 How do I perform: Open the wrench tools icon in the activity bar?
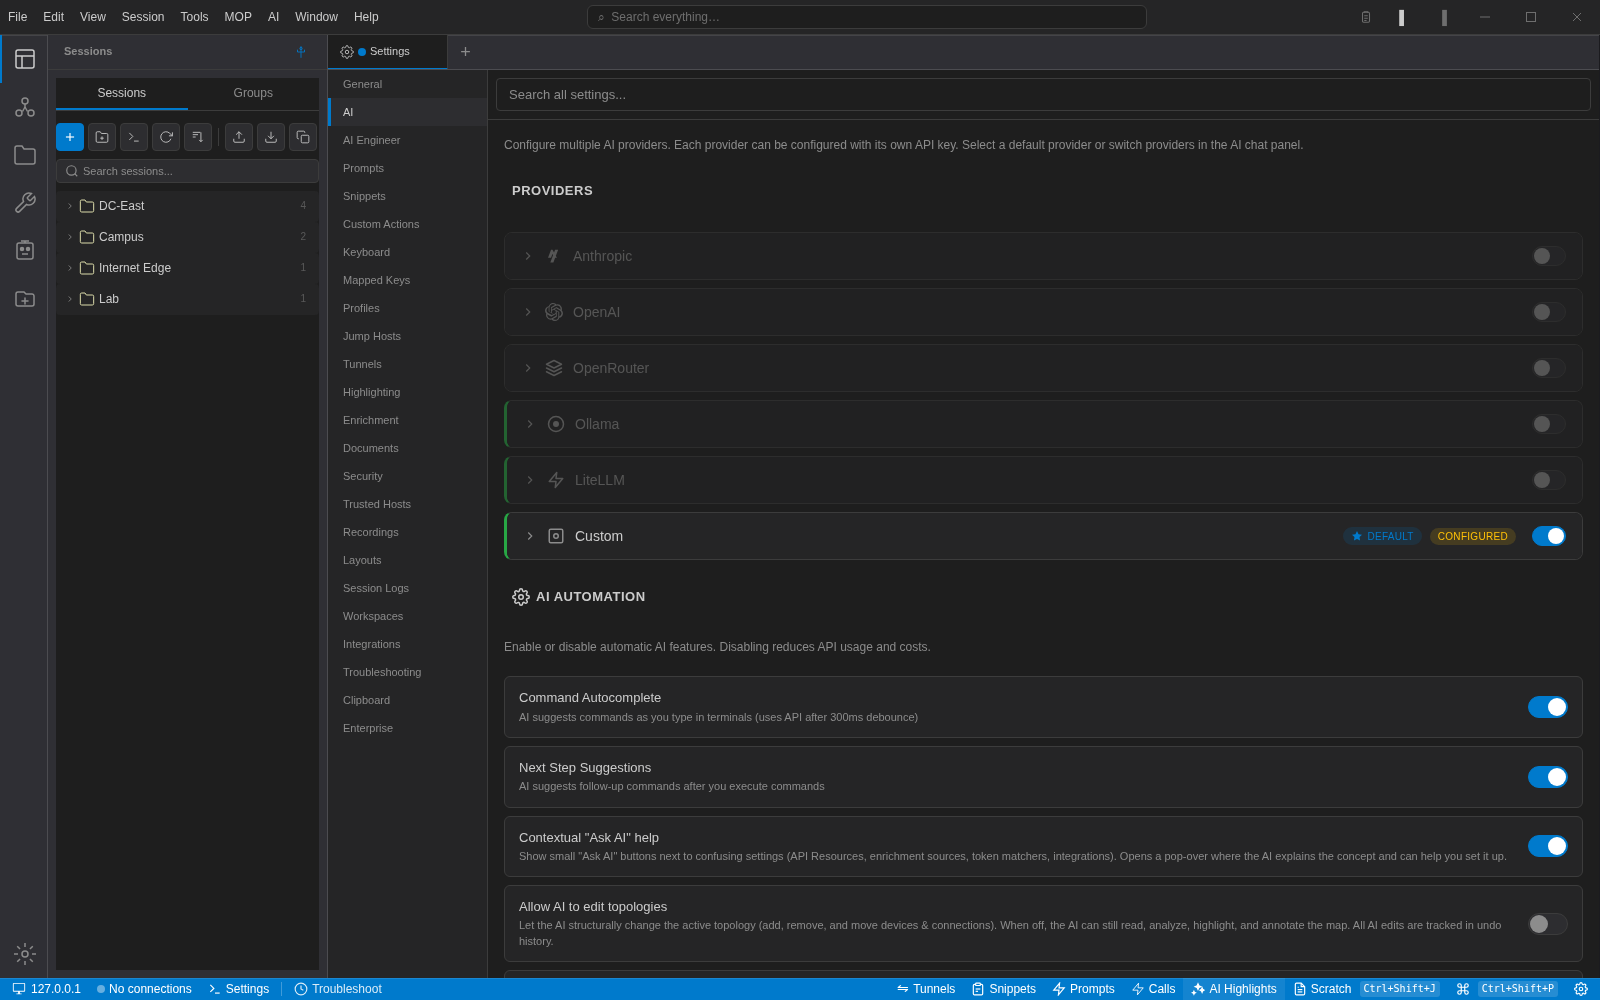(25, 203)
